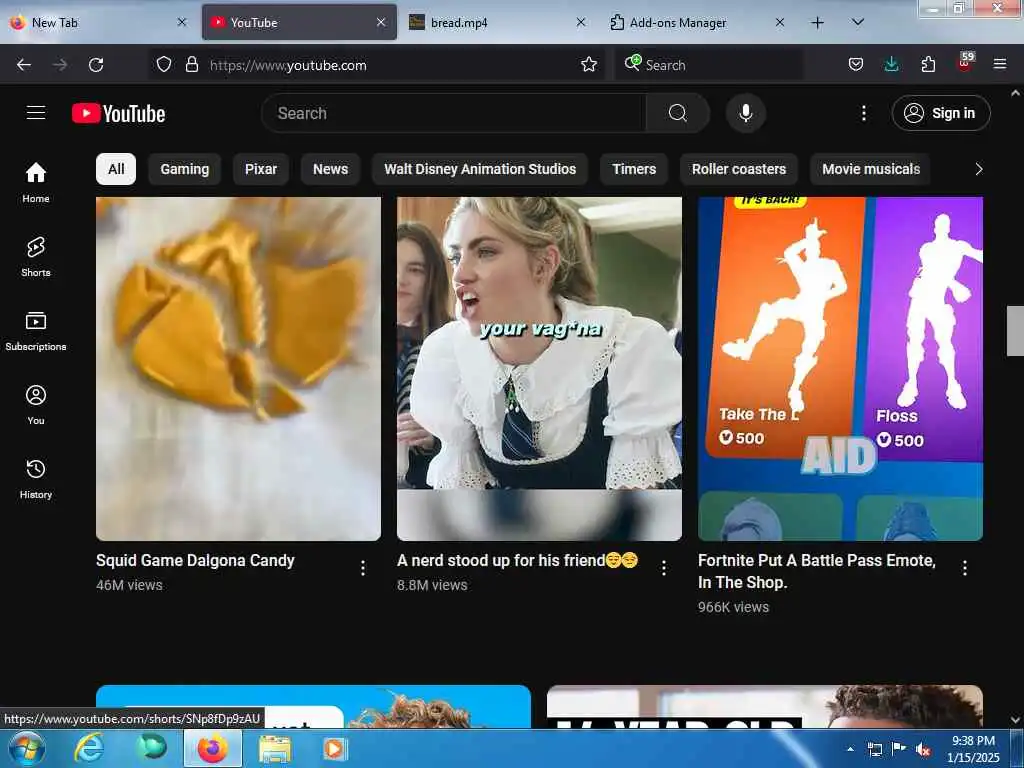Select the Gaming category chip
Viewport: 1024px width, 768px height.
pos(184,169)
